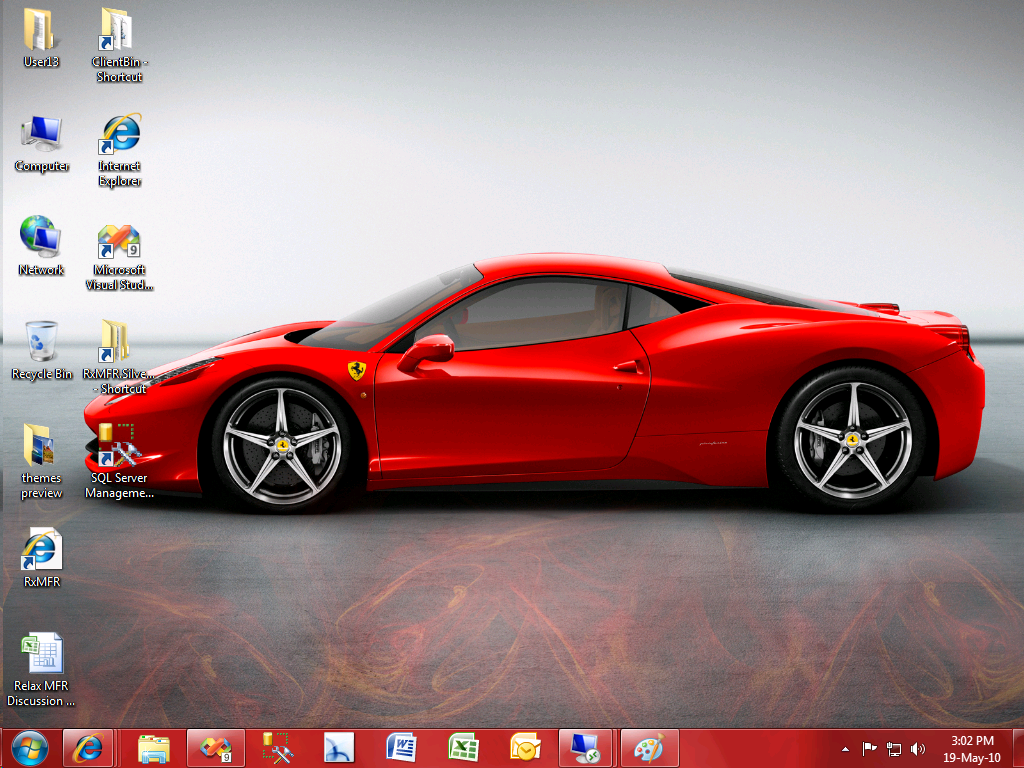Open Windows Explorer from the taskbar

pos(154,747)
